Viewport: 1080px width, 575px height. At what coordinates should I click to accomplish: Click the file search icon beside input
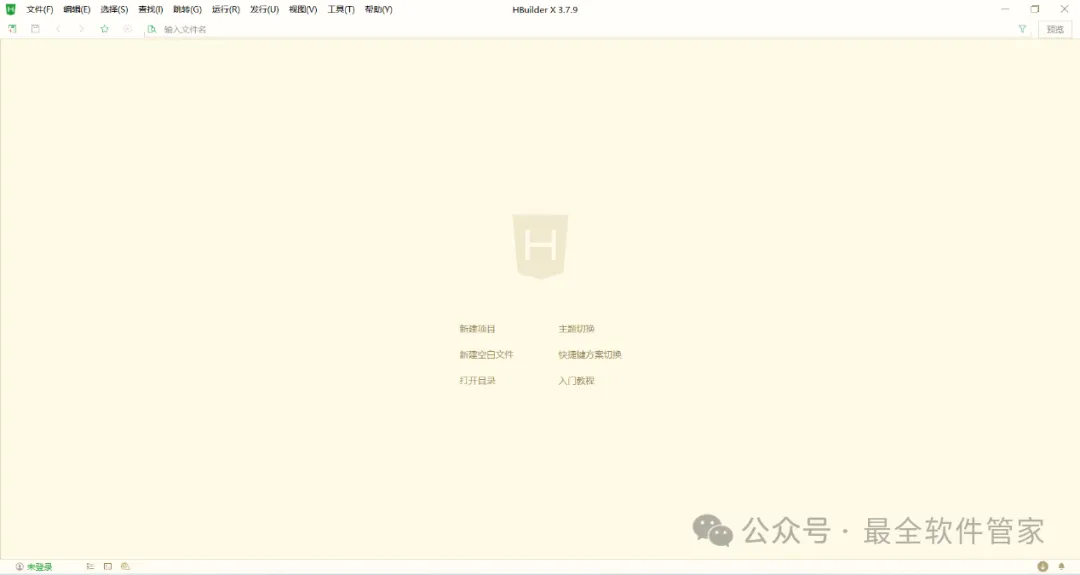click(152, 29)
